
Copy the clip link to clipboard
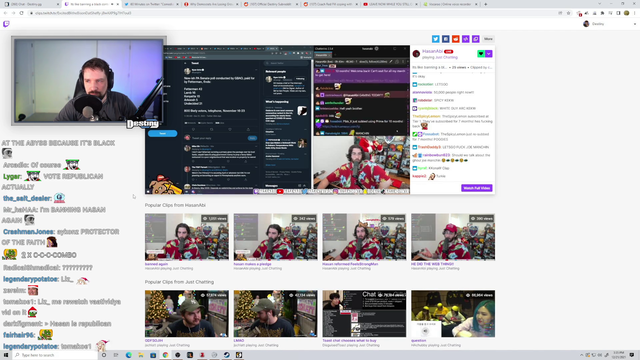(x=476, y=39)
